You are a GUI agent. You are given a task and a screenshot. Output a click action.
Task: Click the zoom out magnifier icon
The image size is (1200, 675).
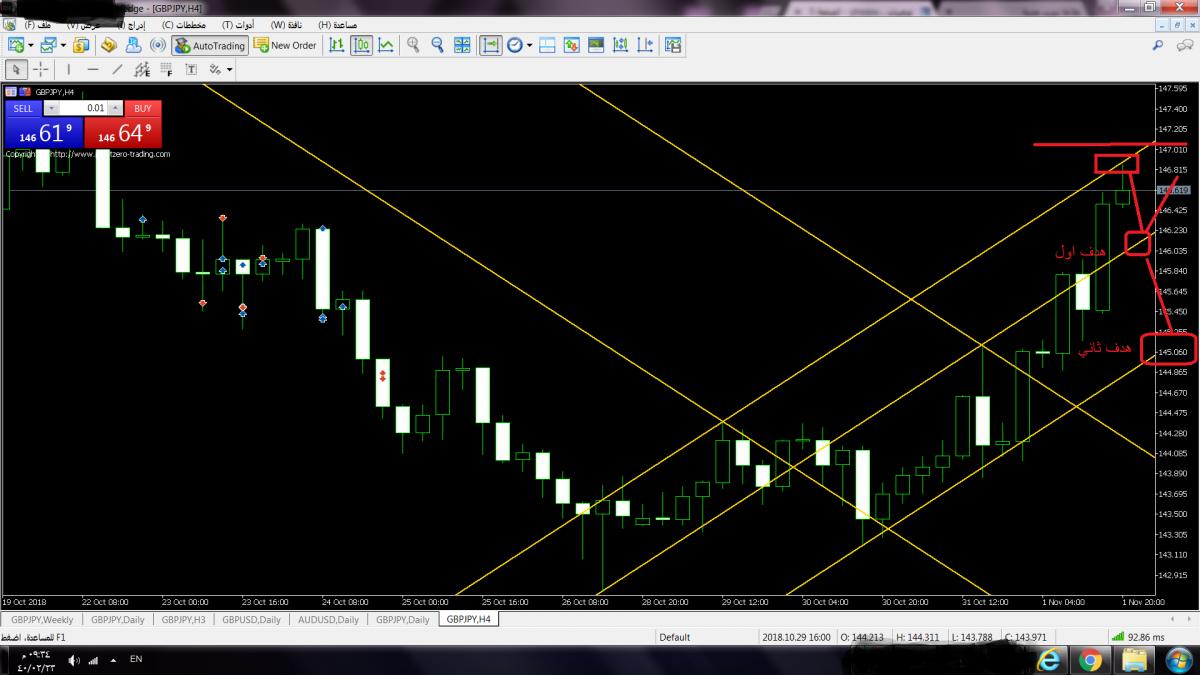click(x=437, y=45)
